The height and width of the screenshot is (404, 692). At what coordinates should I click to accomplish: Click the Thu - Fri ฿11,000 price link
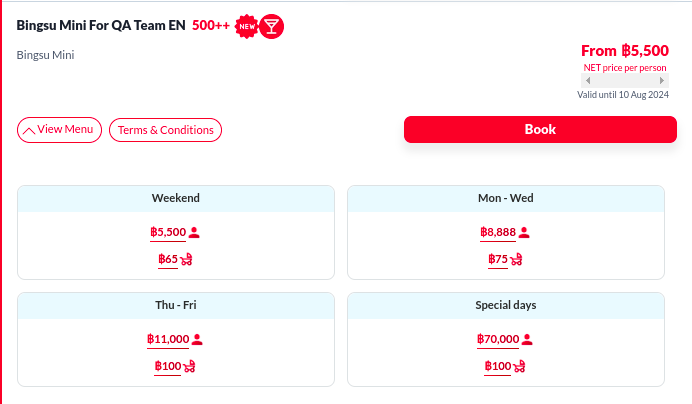(168, 339)
